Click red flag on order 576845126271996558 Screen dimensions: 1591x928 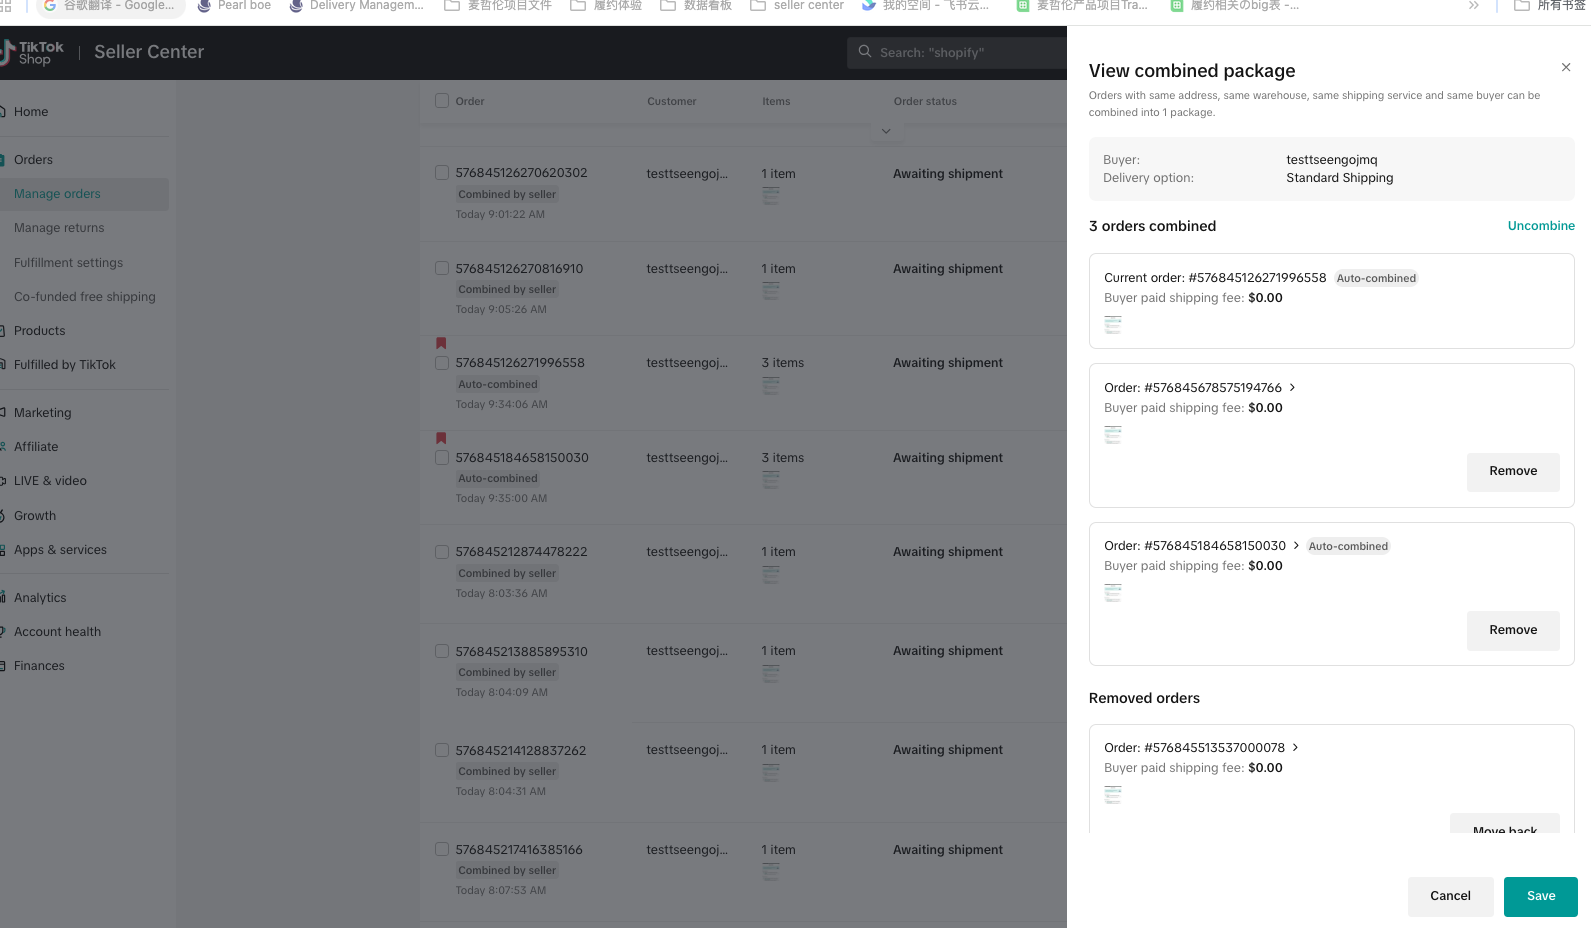point(441,343)
